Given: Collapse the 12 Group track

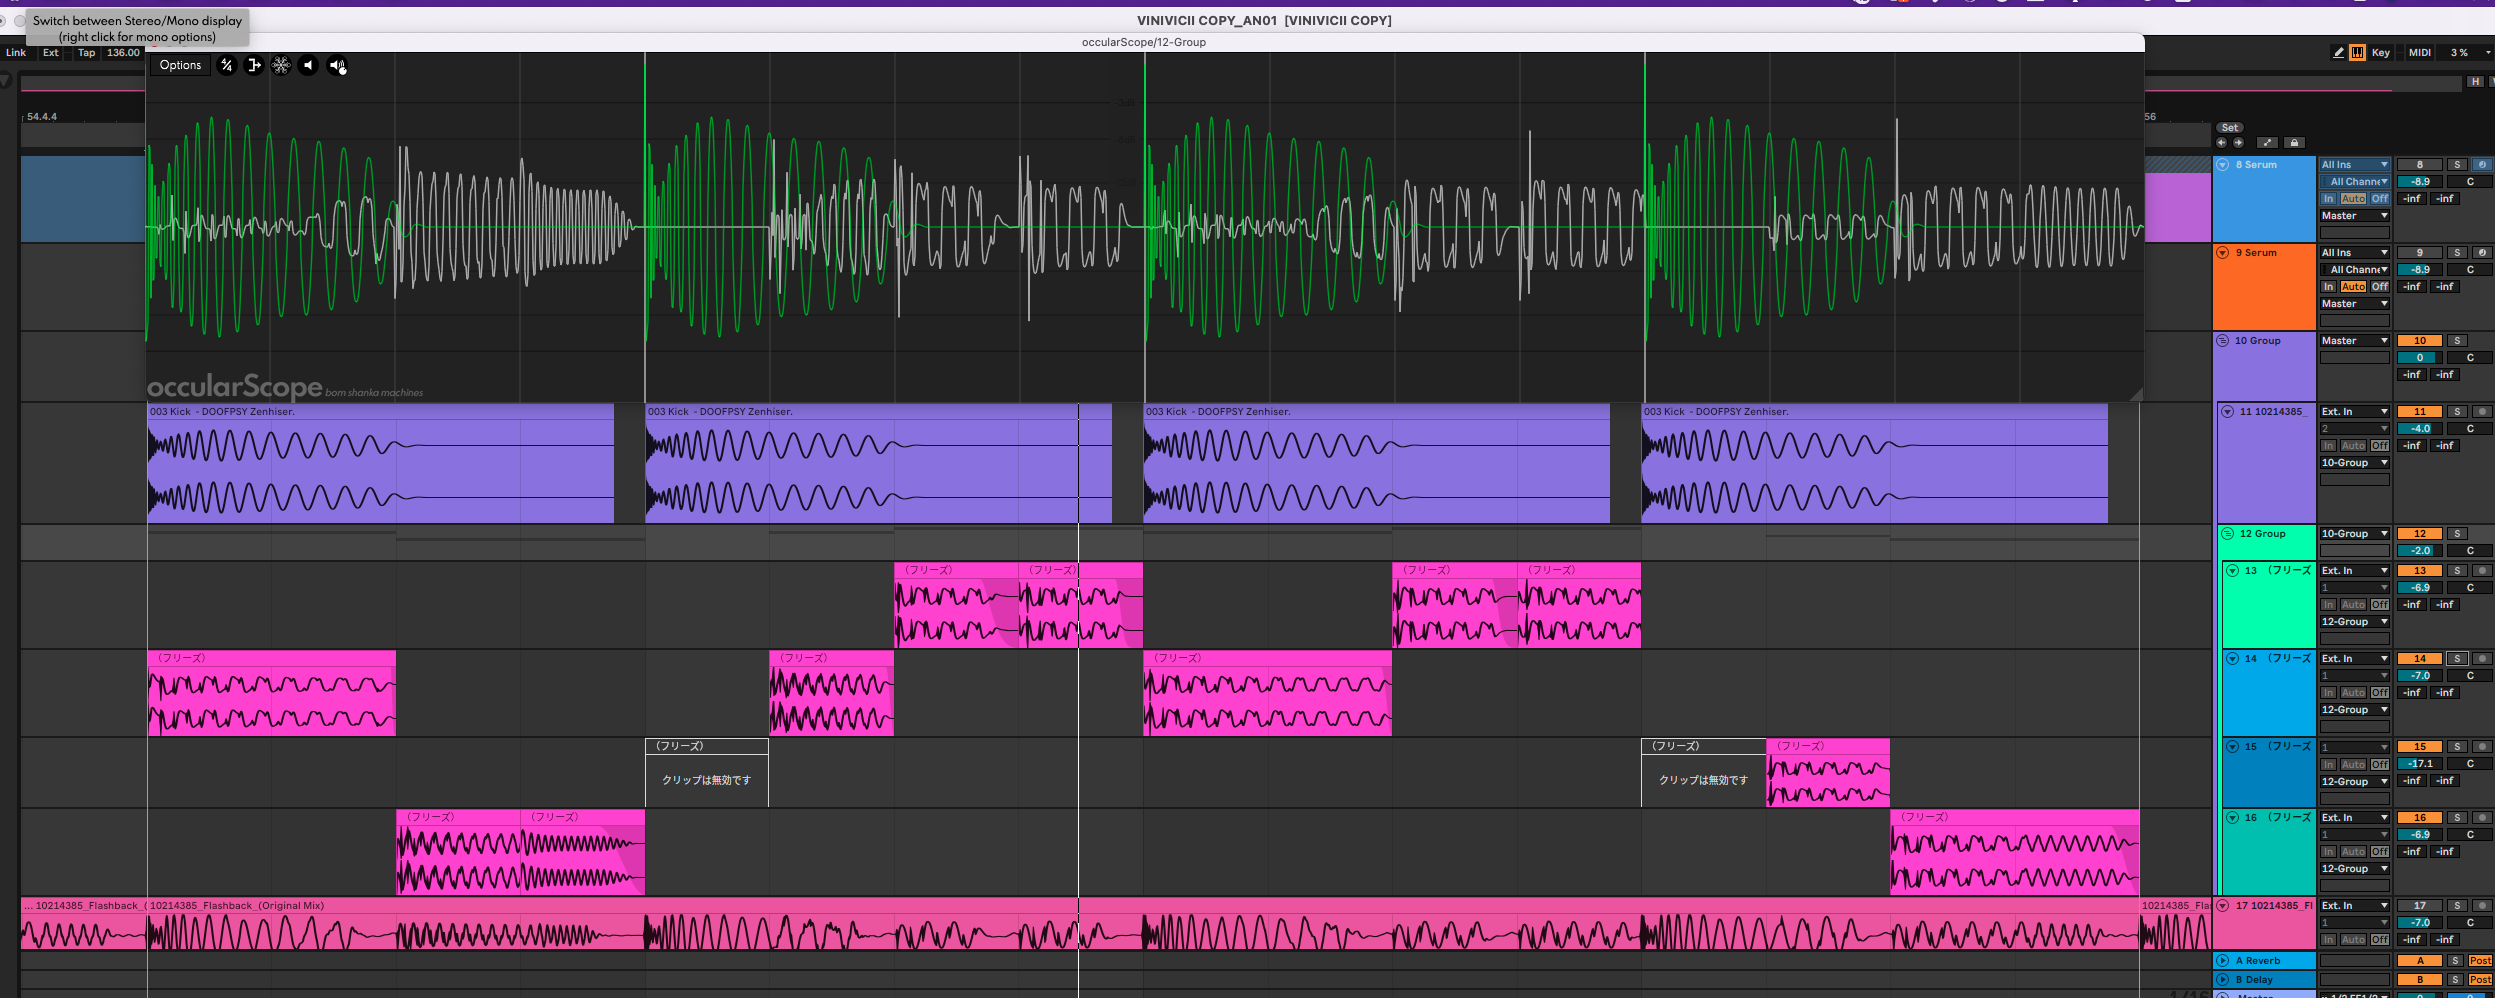Looking at the screenshot, I should [x=2227, y=534].
